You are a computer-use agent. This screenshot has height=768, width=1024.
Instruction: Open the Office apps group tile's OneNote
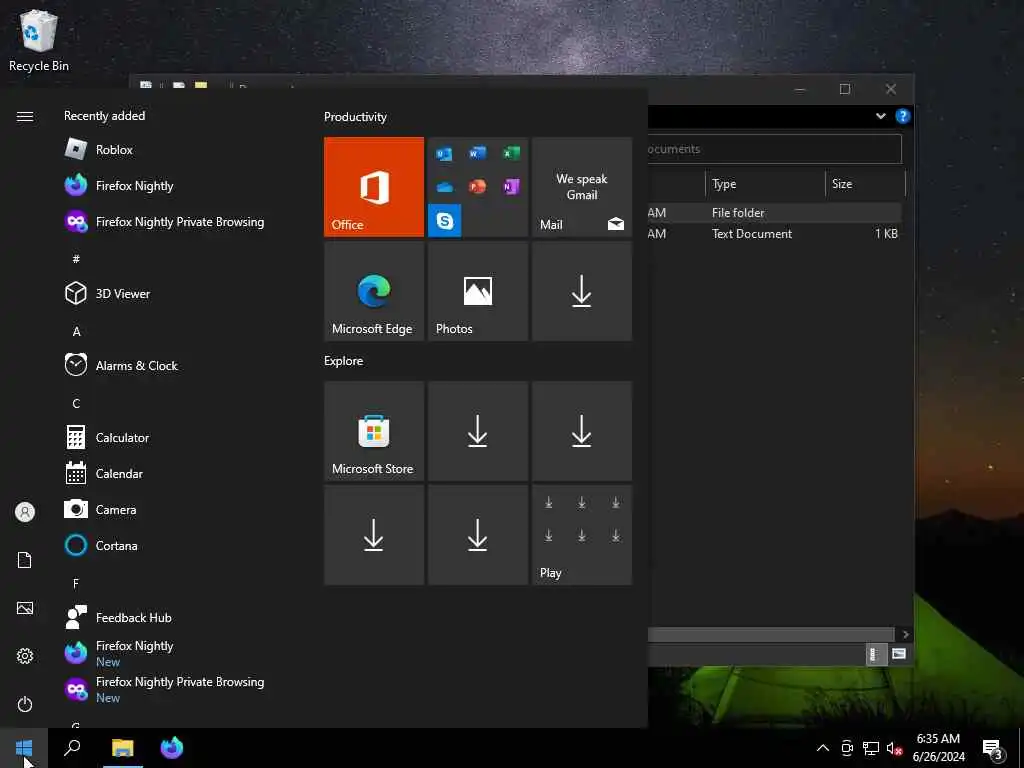(511, 187)
